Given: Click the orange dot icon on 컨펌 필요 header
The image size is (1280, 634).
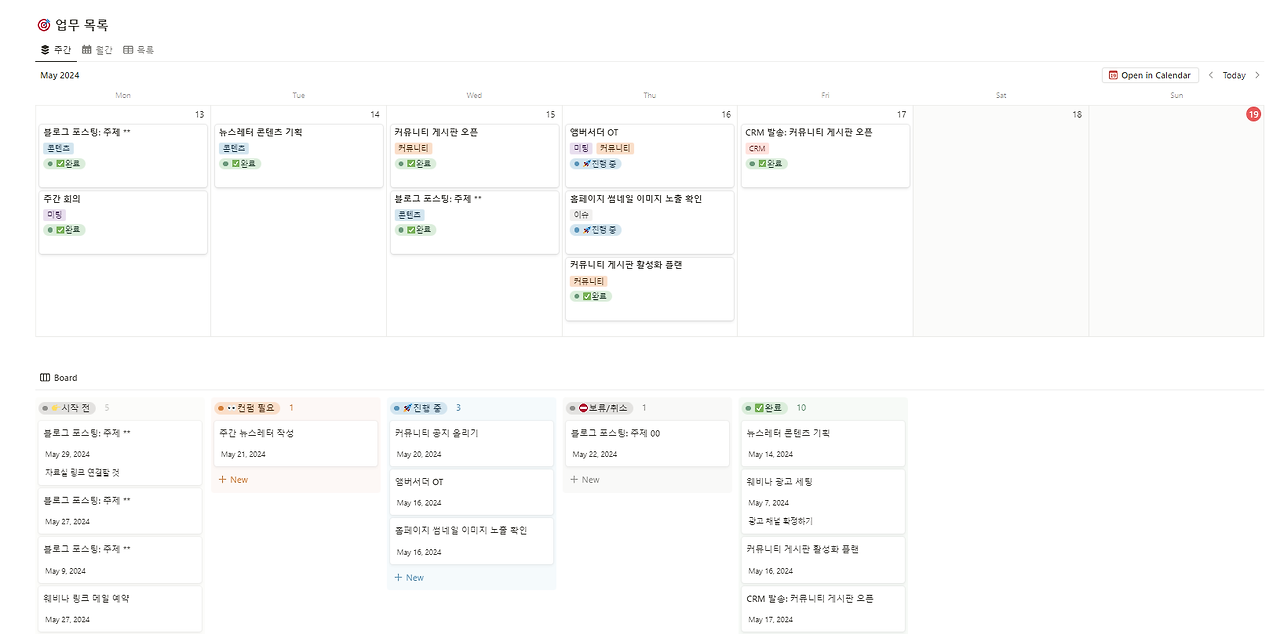Looking at the screenshot, I should point(221,407).
